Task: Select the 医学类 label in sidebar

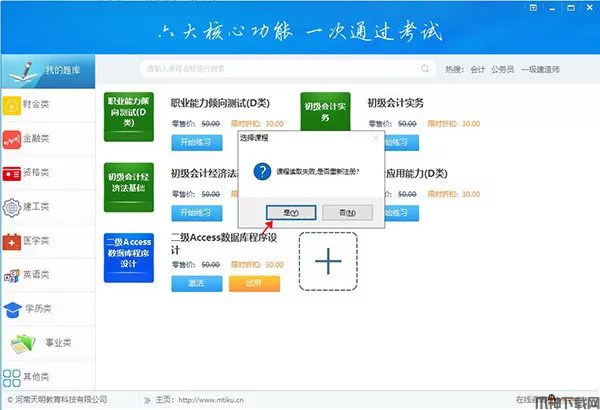Action: pos(36,241)
